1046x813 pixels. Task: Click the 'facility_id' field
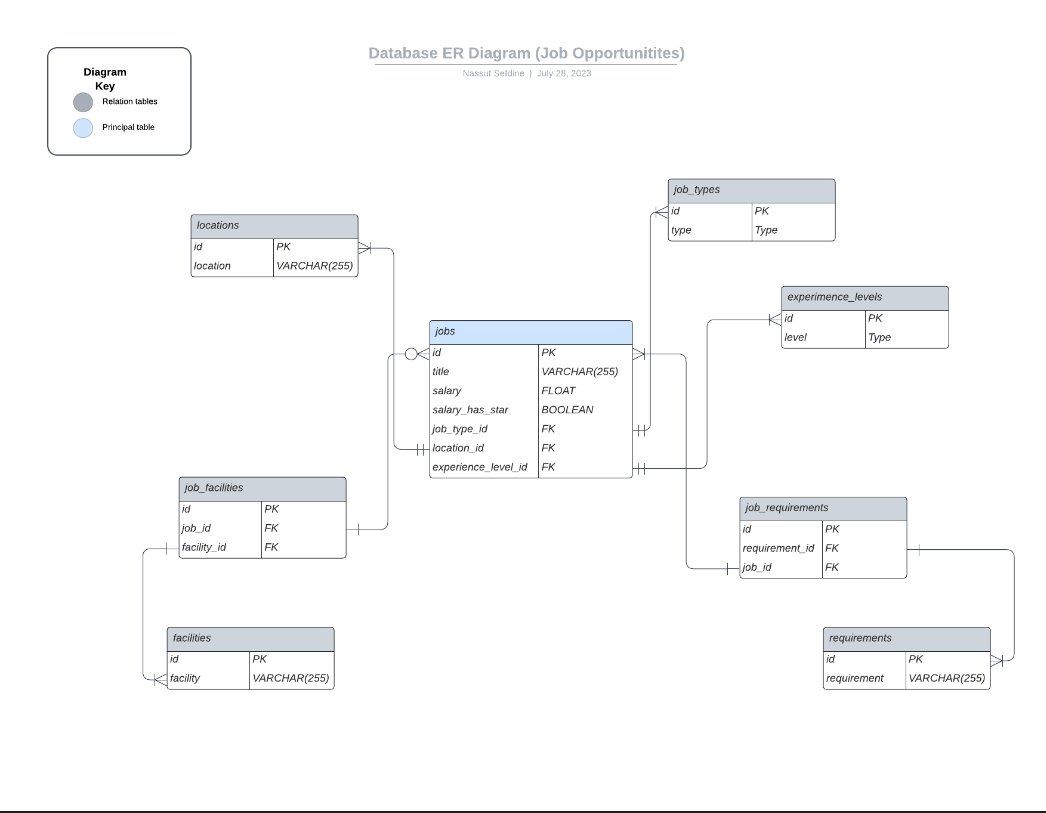[203, 548]
